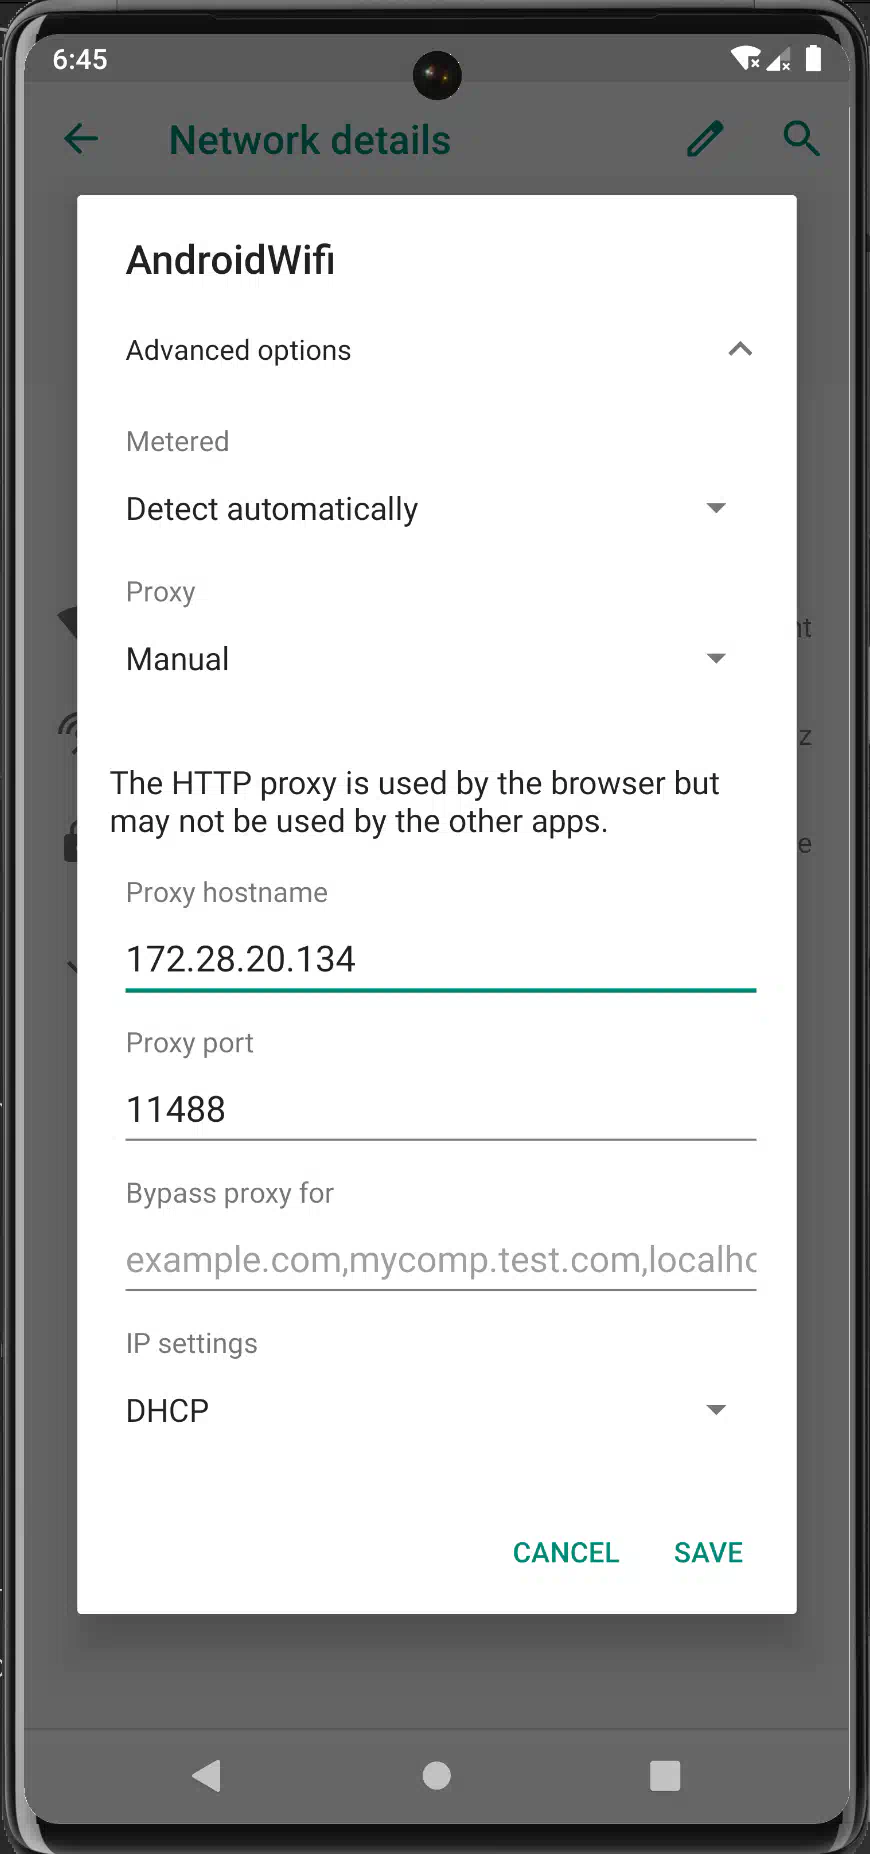Tap the Android home navigation button

(x=436, y=1775)
